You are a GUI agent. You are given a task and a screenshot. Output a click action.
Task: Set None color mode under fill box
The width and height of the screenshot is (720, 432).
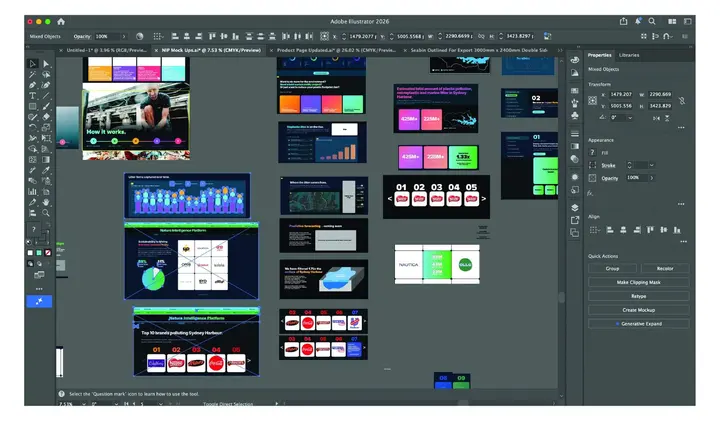[x=48, y=252]
